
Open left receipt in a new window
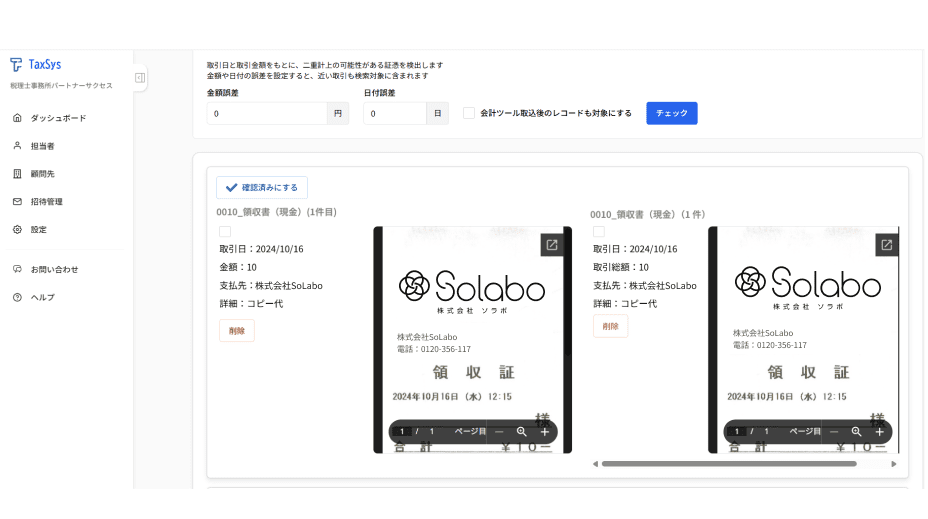[x=551, y=245]
